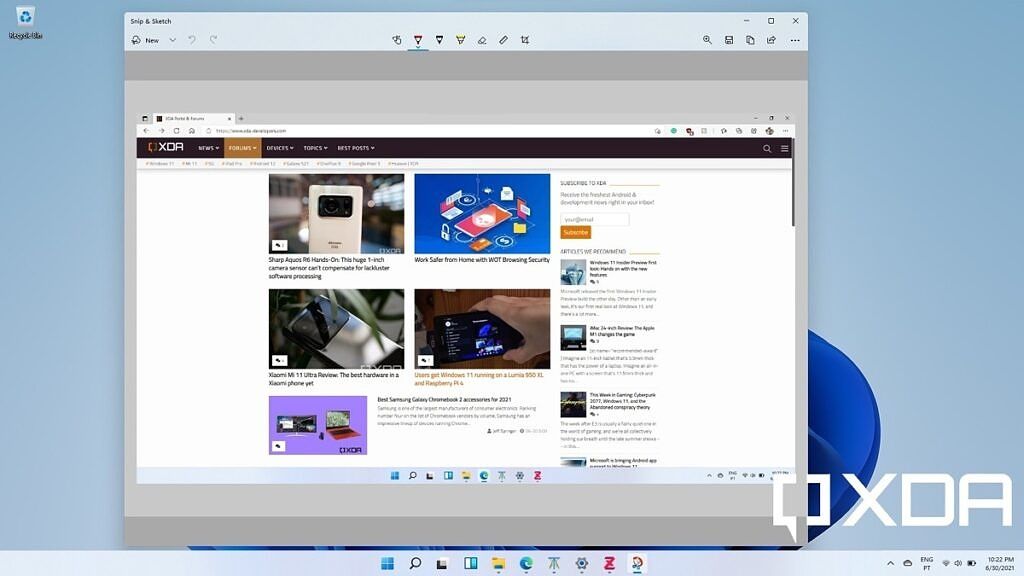This screenshot has width=1024, height=576.
Task: Toggle the Ruler tool
Action: [503, 39]
